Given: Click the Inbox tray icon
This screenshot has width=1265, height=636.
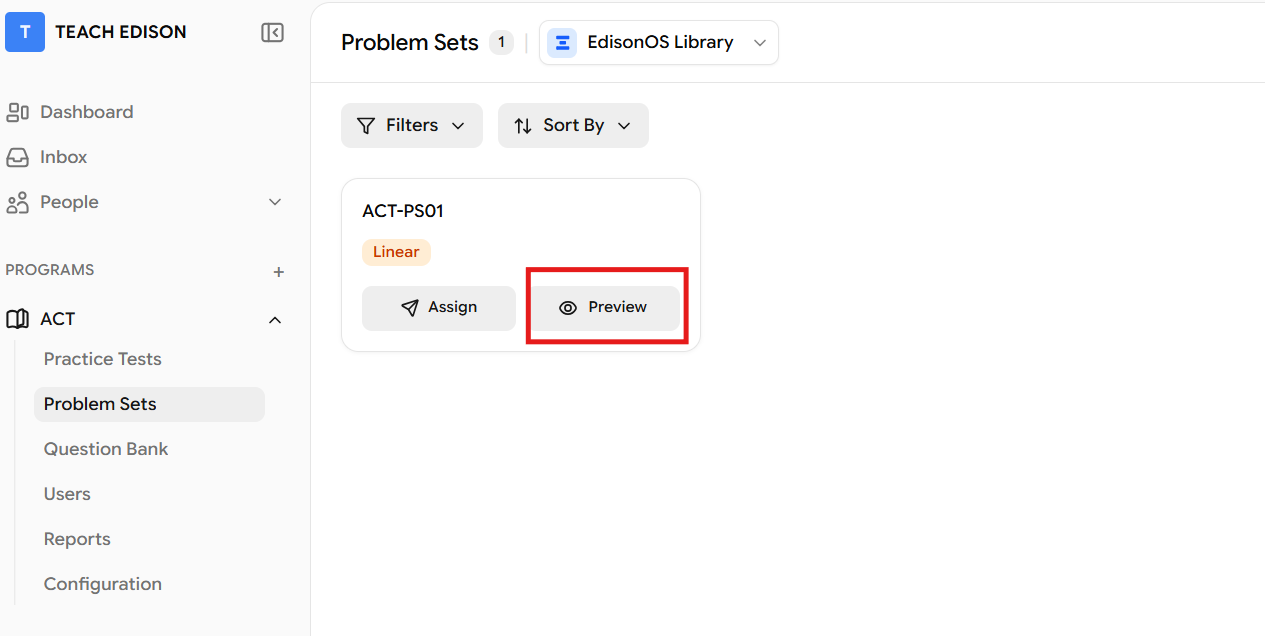Looking at the screenshot, I should point(18,157).
